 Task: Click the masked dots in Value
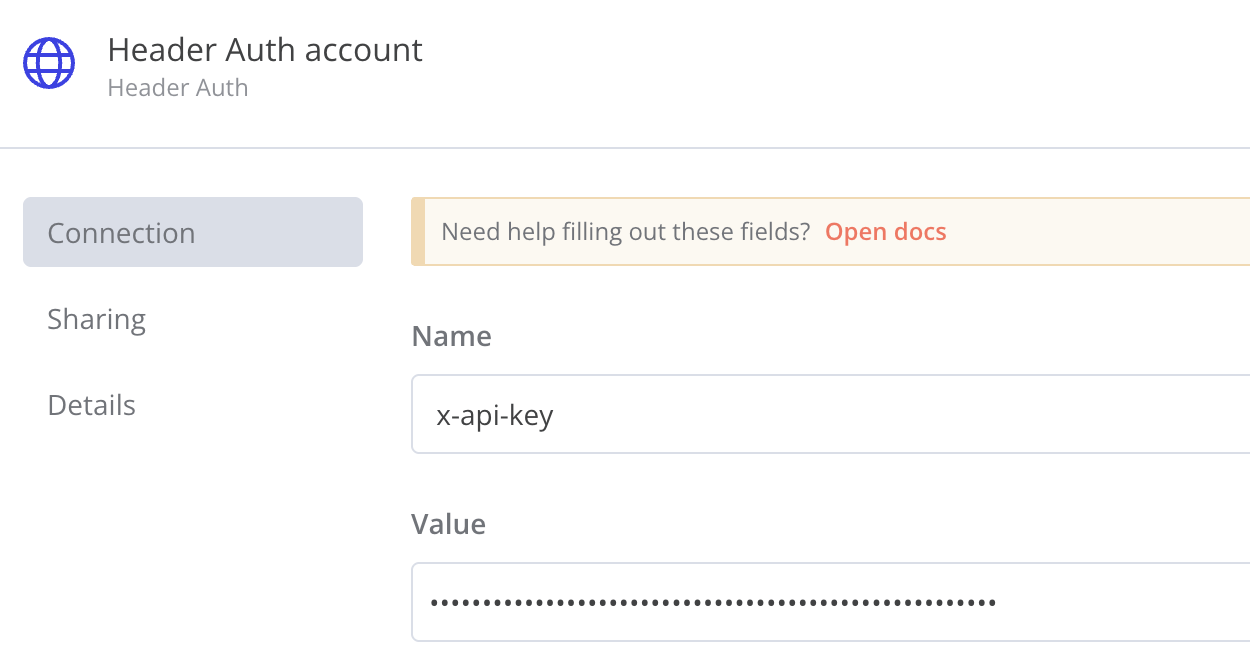coord(712,602)
